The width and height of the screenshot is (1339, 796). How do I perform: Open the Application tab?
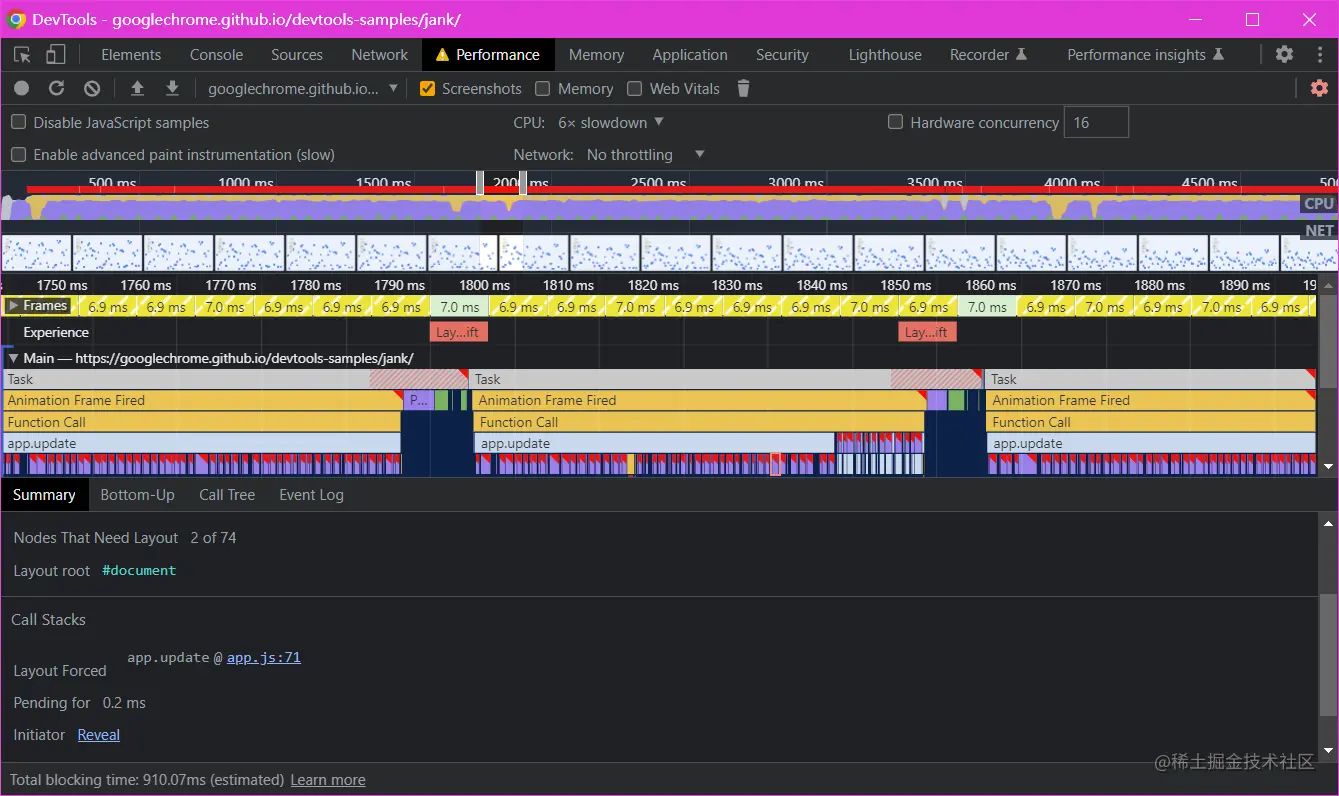tap(690, 55)
